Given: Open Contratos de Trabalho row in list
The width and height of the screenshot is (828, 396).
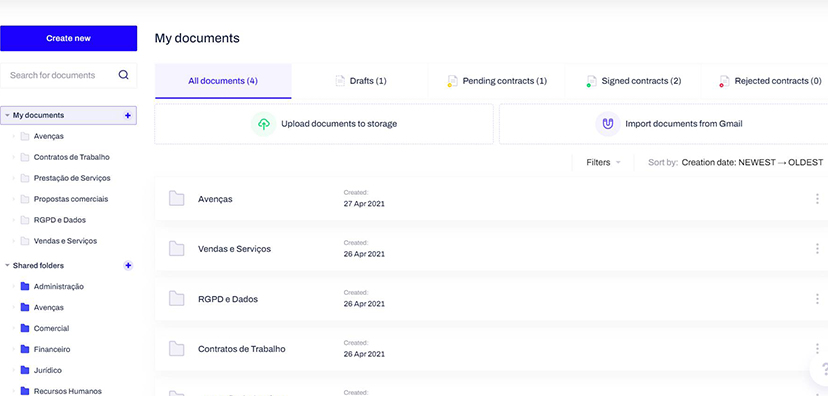Looking at the screenshot, I should click(491, 349).
